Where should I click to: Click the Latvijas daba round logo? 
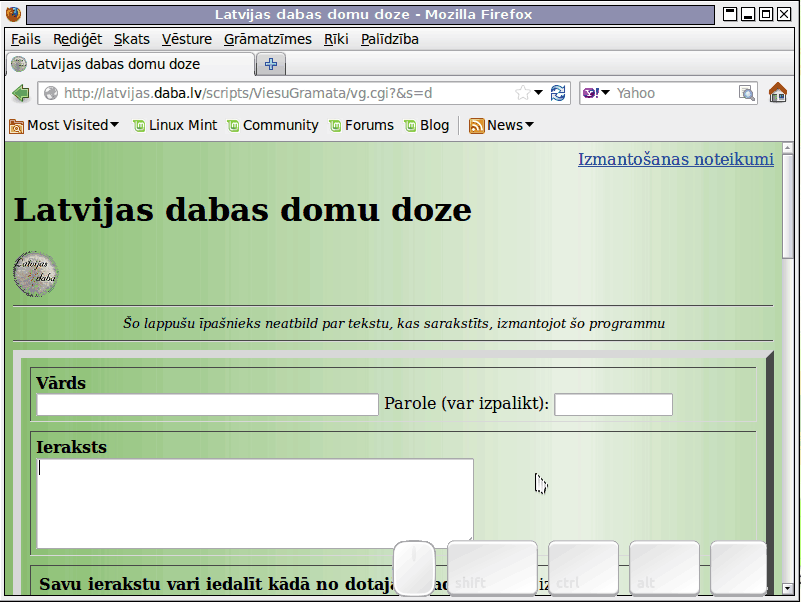tap(35, 274)
